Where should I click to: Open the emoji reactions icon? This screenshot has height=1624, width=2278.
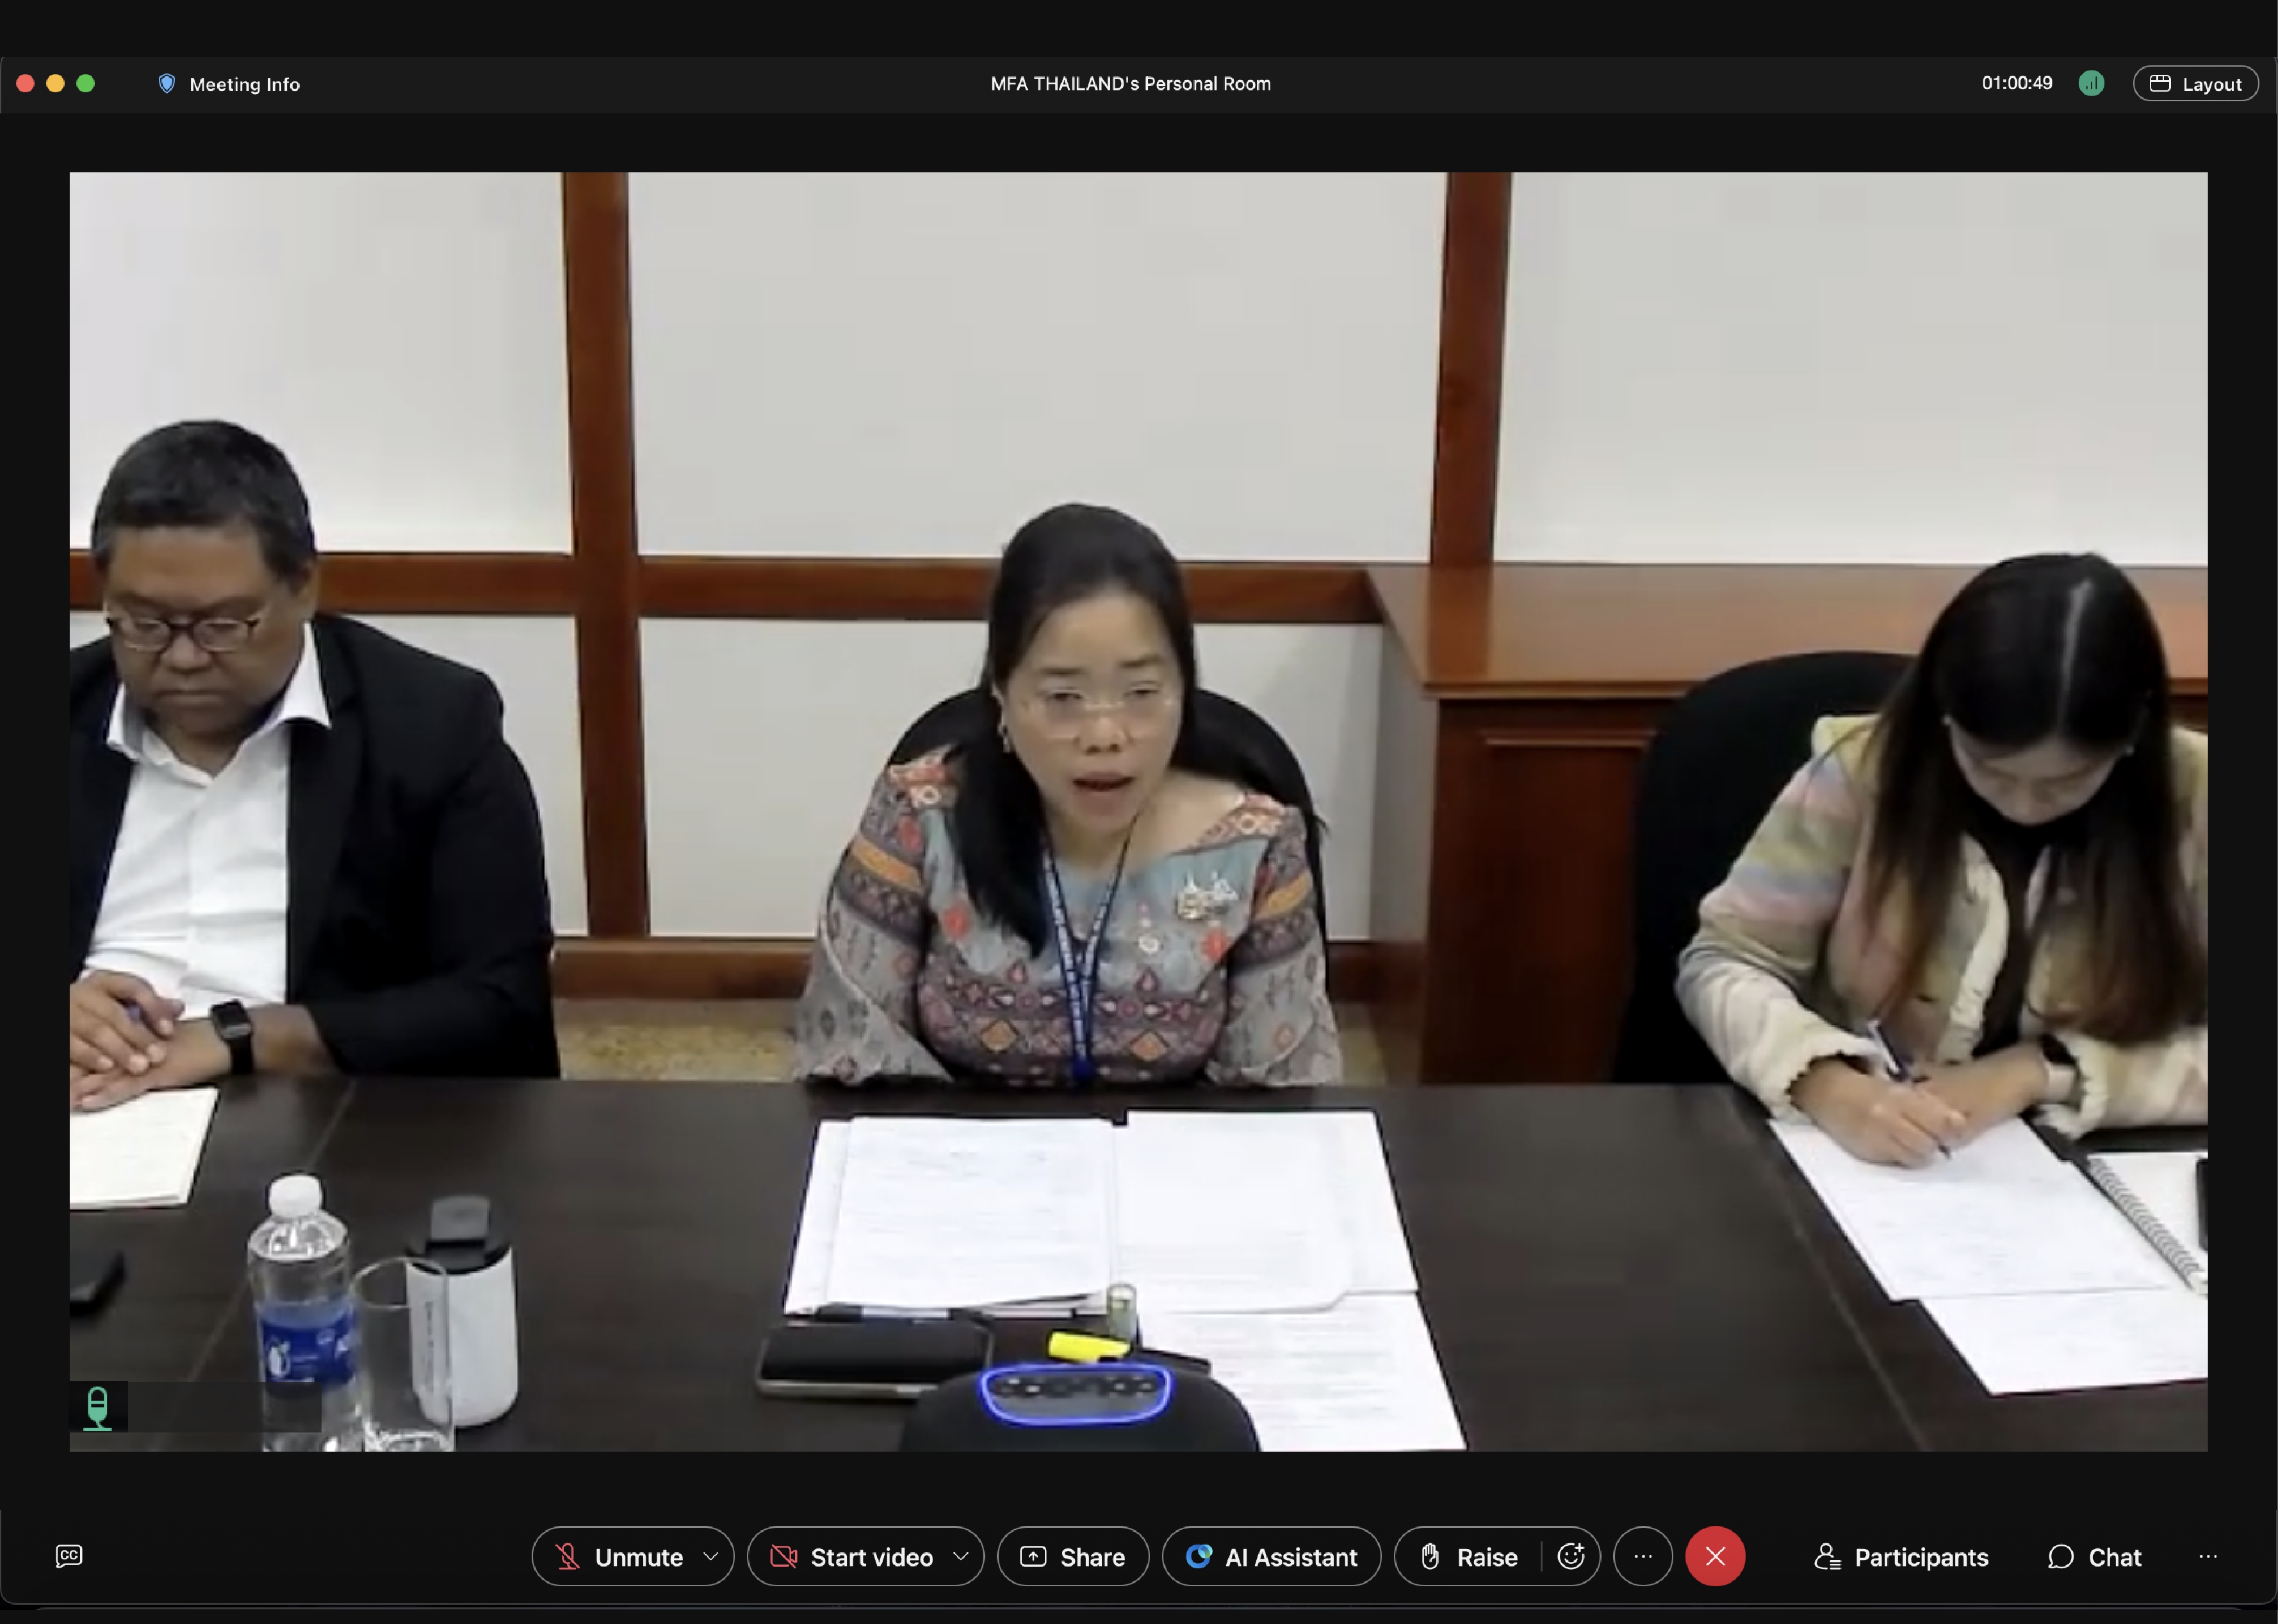(x=1571, y=1556)
